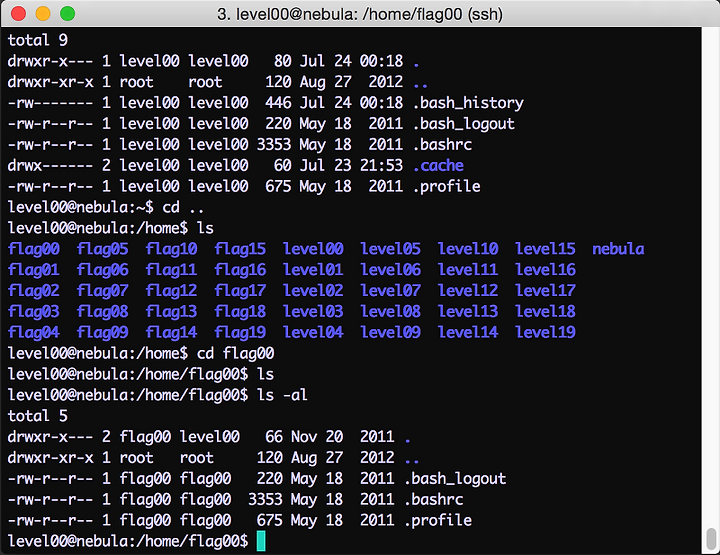Click the level07 directory name
The height and width of the screenshot is (555, 720).
click(391, 290)
